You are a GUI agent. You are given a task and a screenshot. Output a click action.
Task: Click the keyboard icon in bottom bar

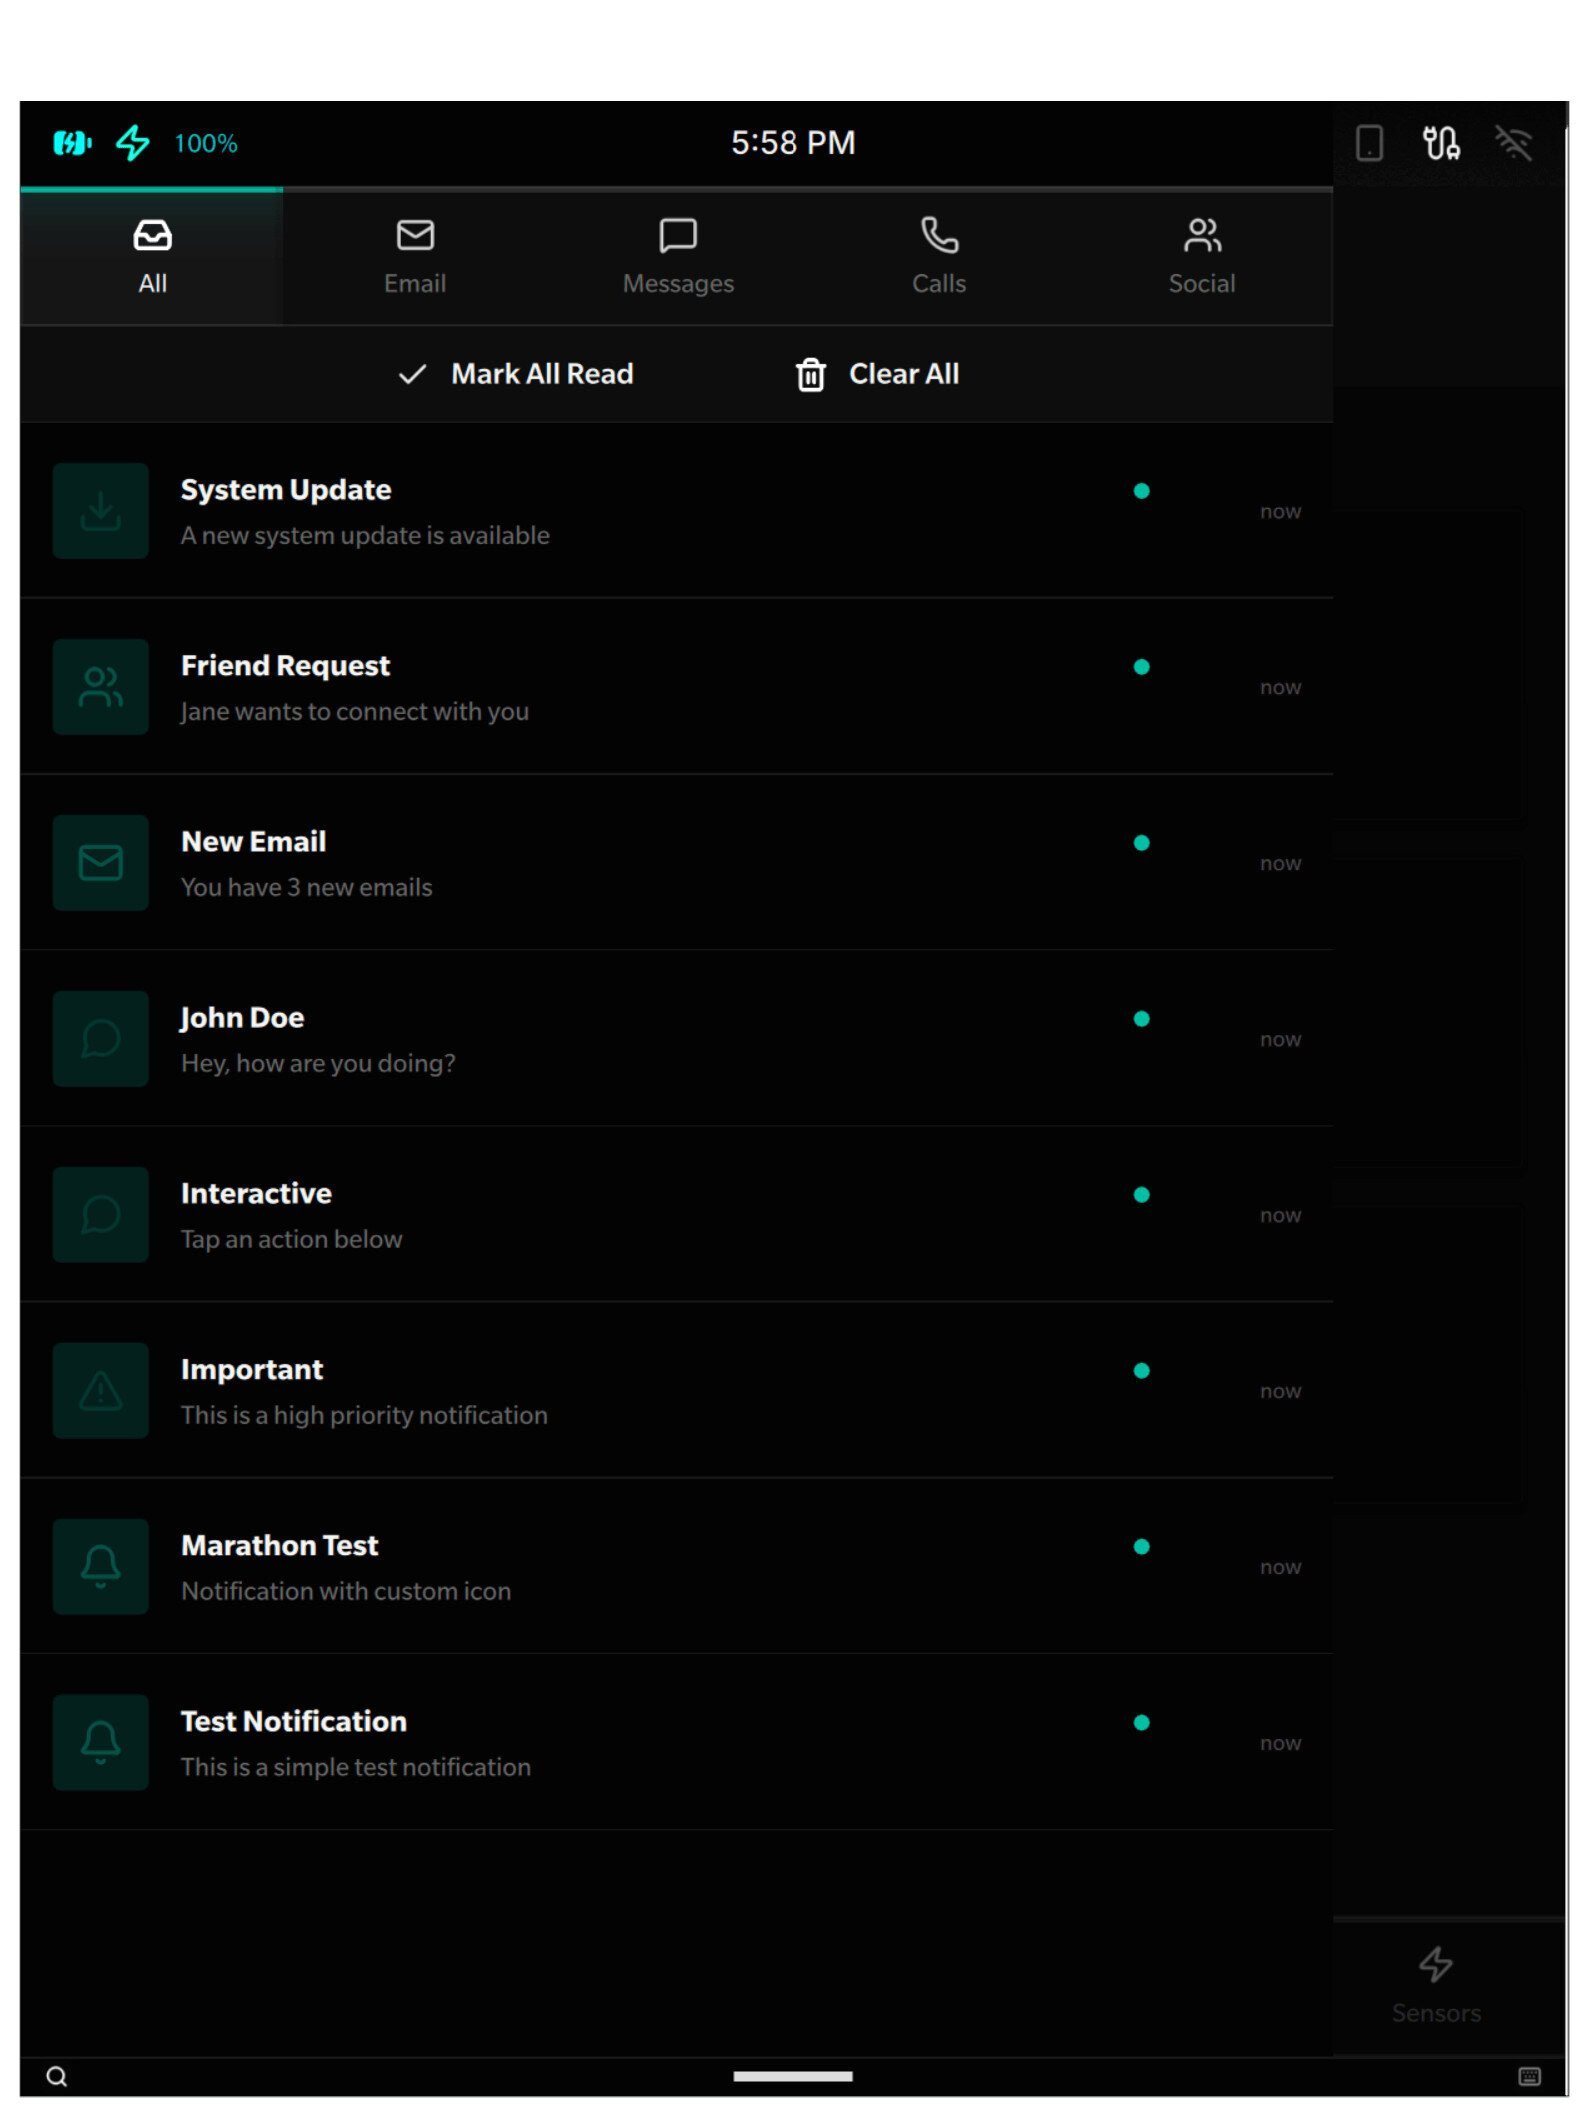[x=1529, y=2076]
